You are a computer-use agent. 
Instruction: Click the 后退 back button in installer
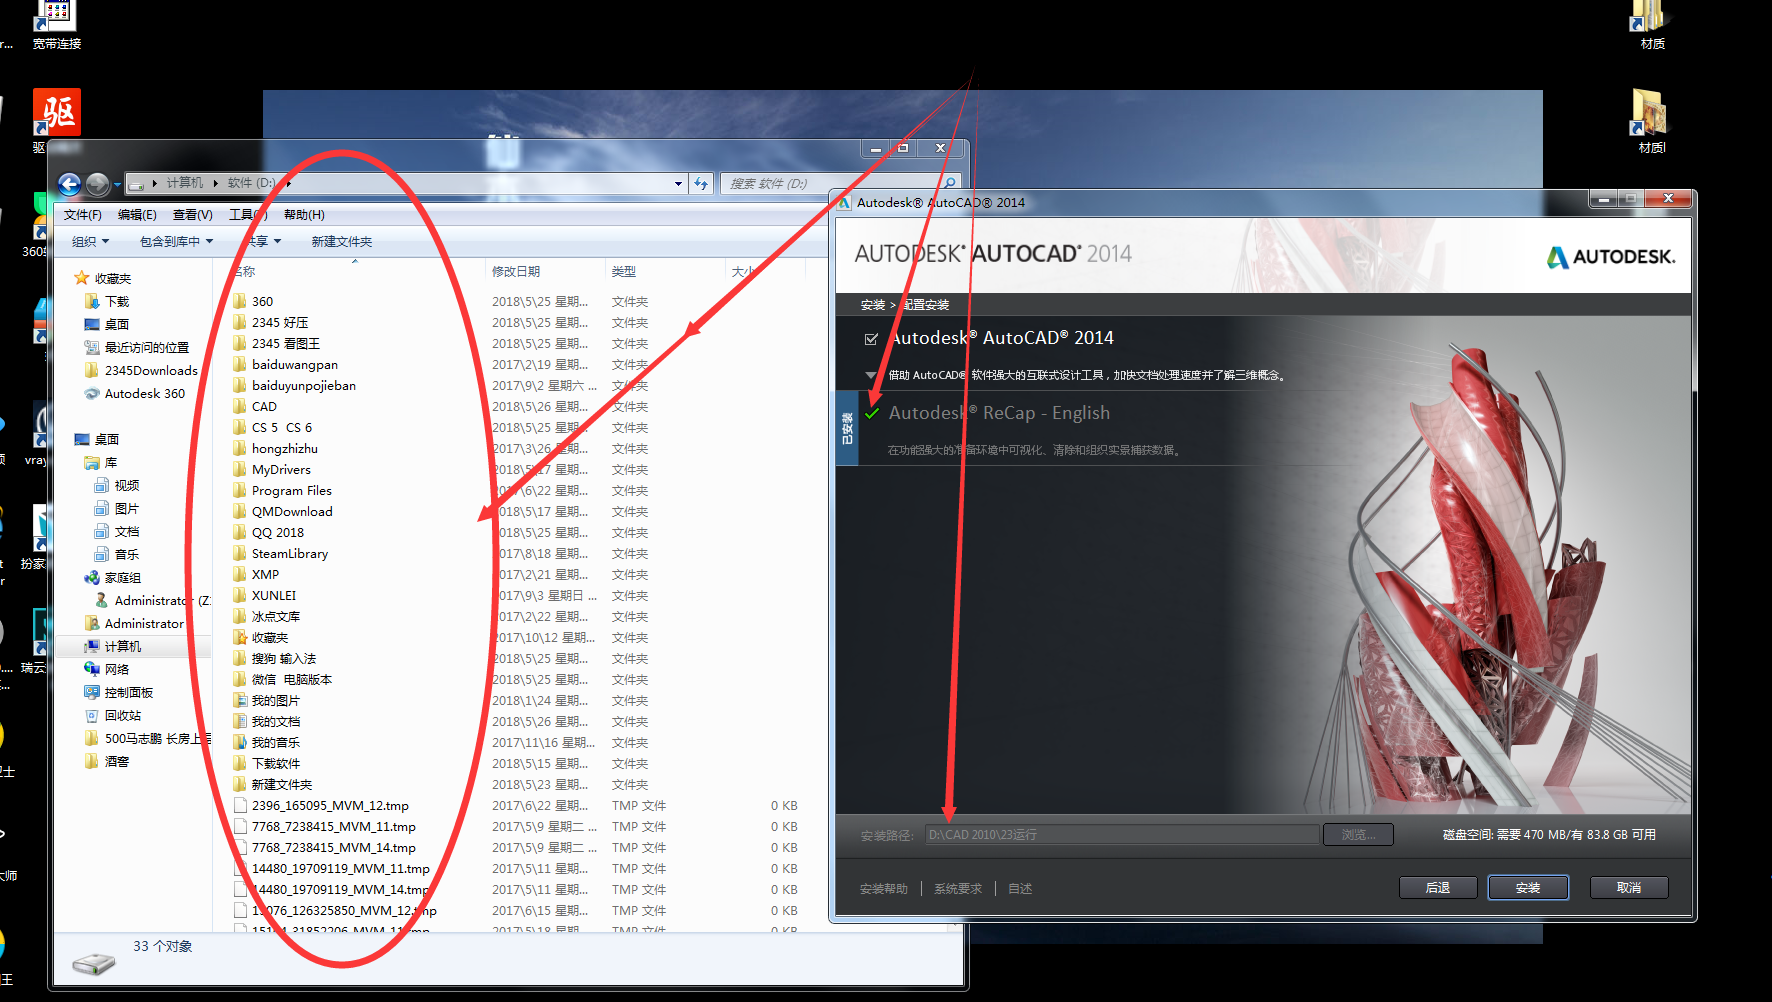click(1437, 887)
